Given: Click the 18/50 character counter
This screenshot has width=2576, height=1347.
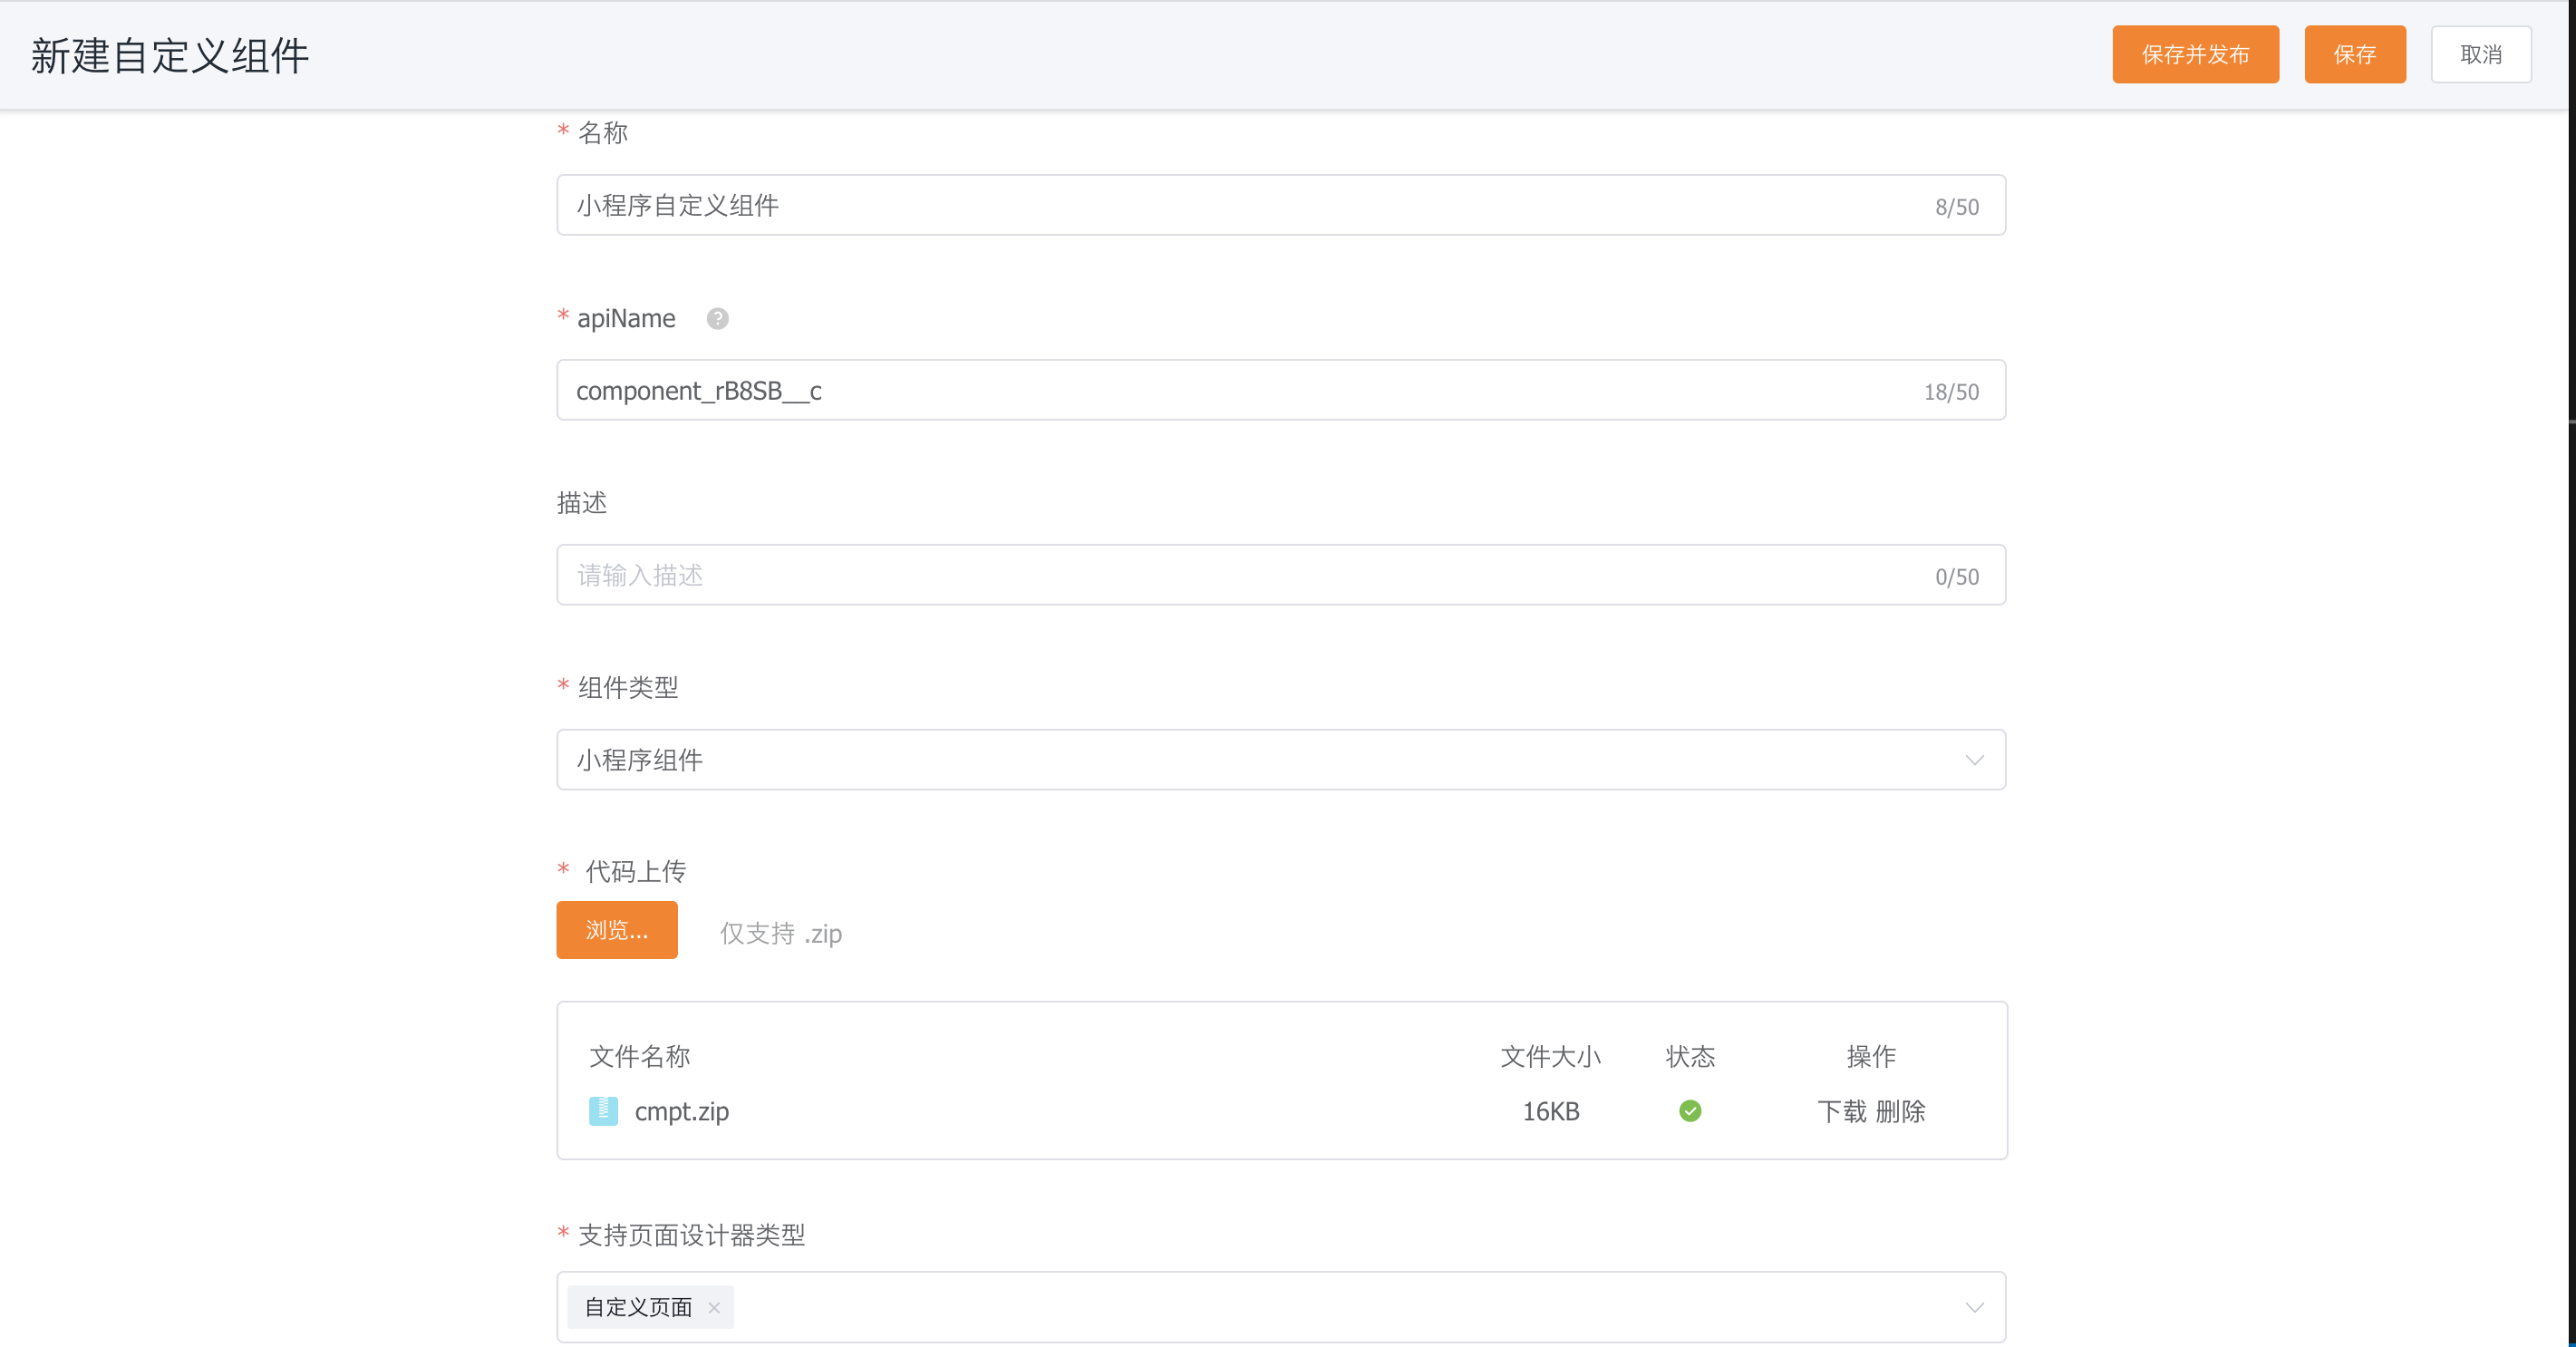Looking at the screenshot, I should click(x=1951, y=392).
